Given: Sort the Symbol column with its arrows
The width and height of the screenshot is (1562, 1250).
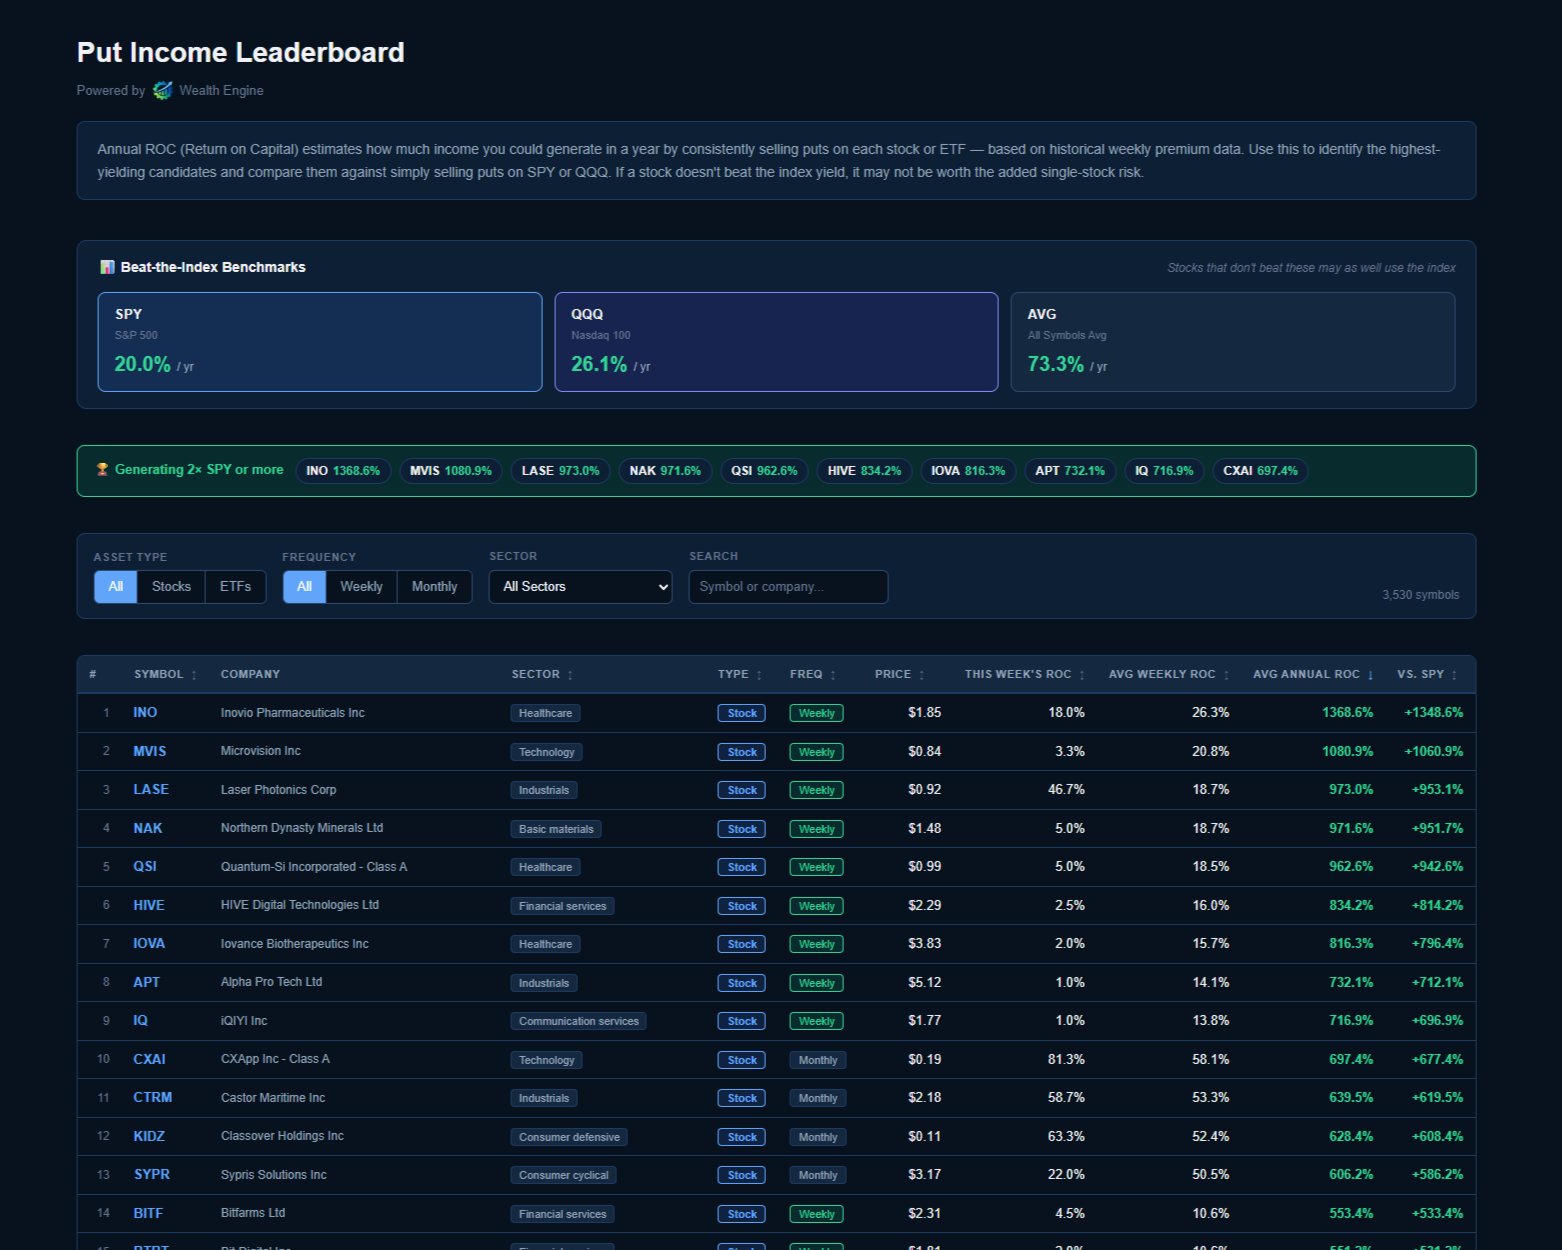Looking at the screenshot, I should pyautogui.click(x=193, y=674).
